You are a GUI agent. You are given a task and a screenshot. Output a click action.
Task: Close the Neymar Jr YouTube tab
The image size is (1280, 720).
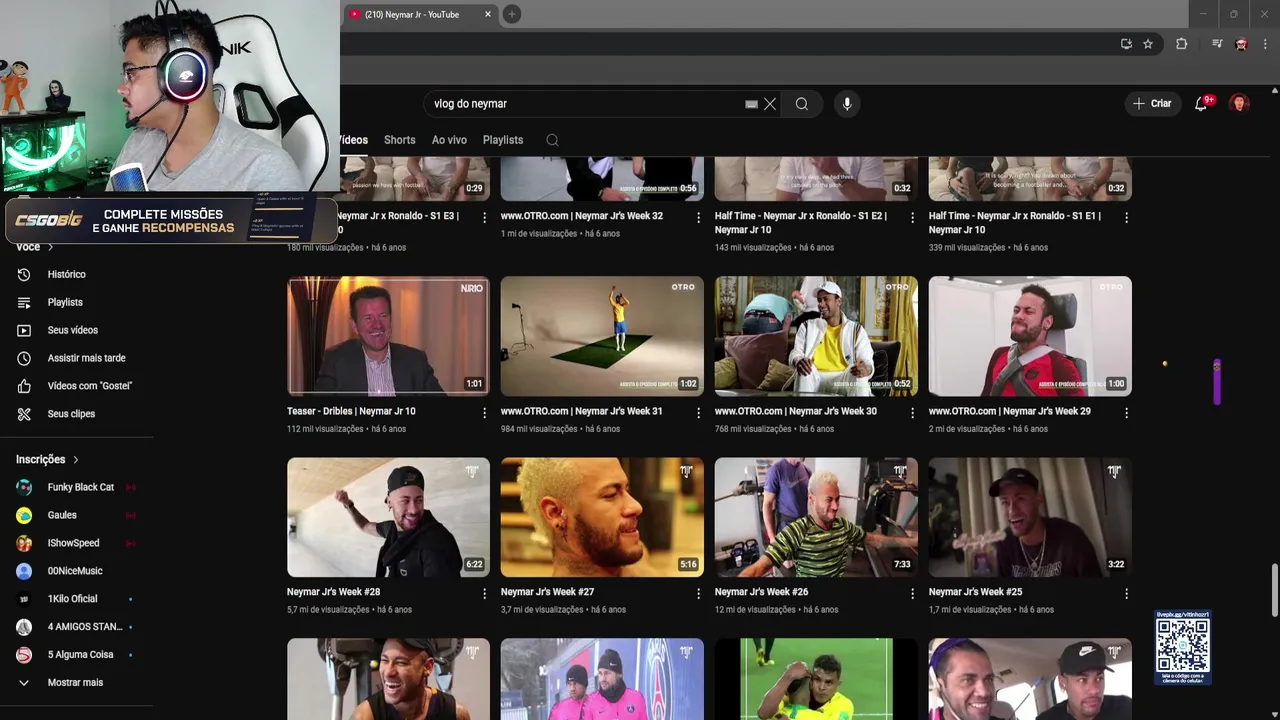(488, 14)
